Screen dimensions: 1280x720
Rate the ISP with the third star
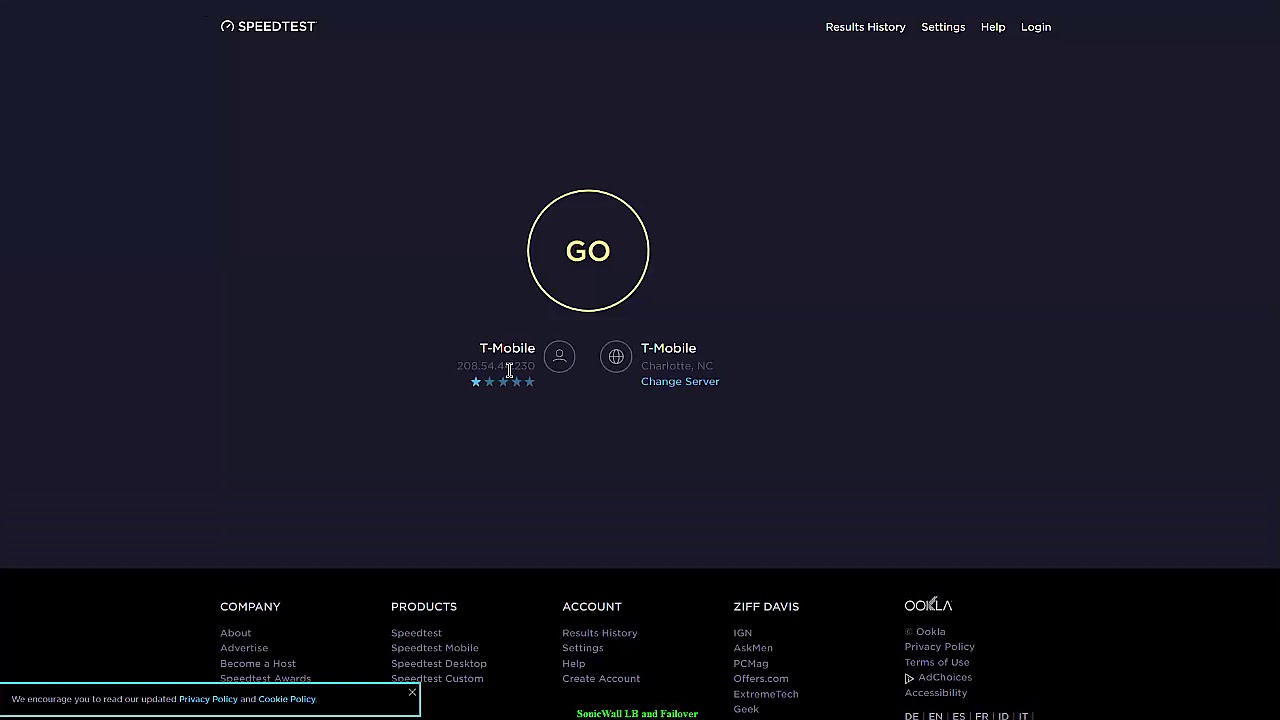coord(503,381)
